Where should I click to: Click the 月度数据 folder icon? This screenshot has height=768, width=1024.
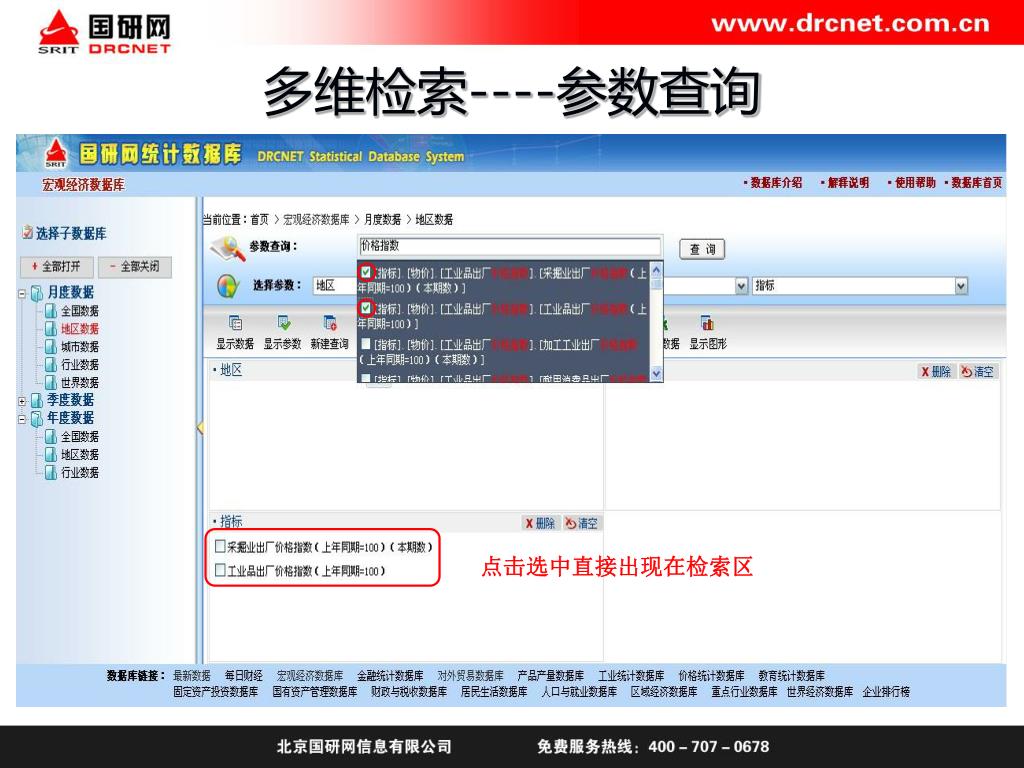(x=37, y=293)
